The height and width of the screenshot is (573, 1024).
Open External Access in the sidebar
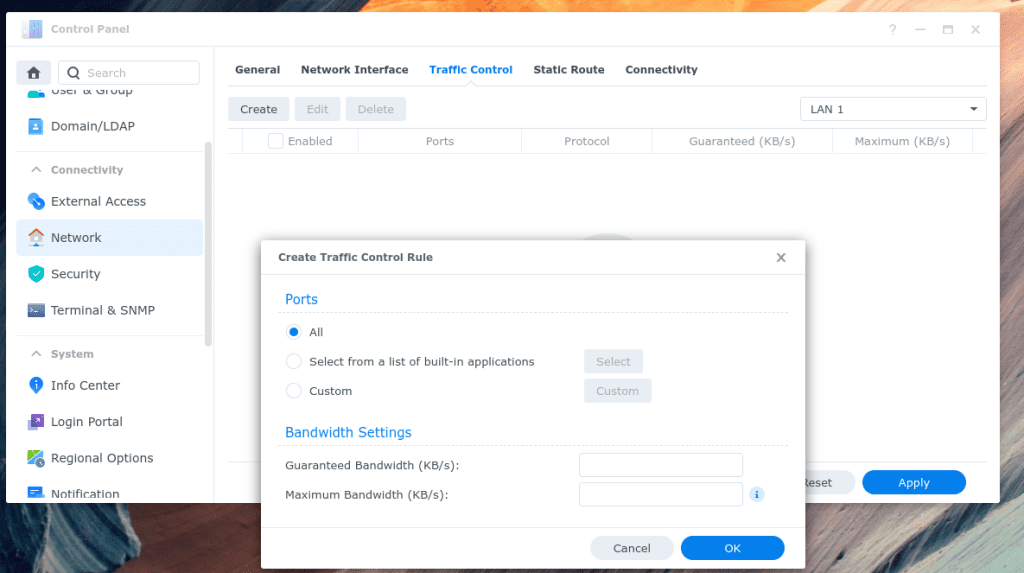(x=110, y=201)
